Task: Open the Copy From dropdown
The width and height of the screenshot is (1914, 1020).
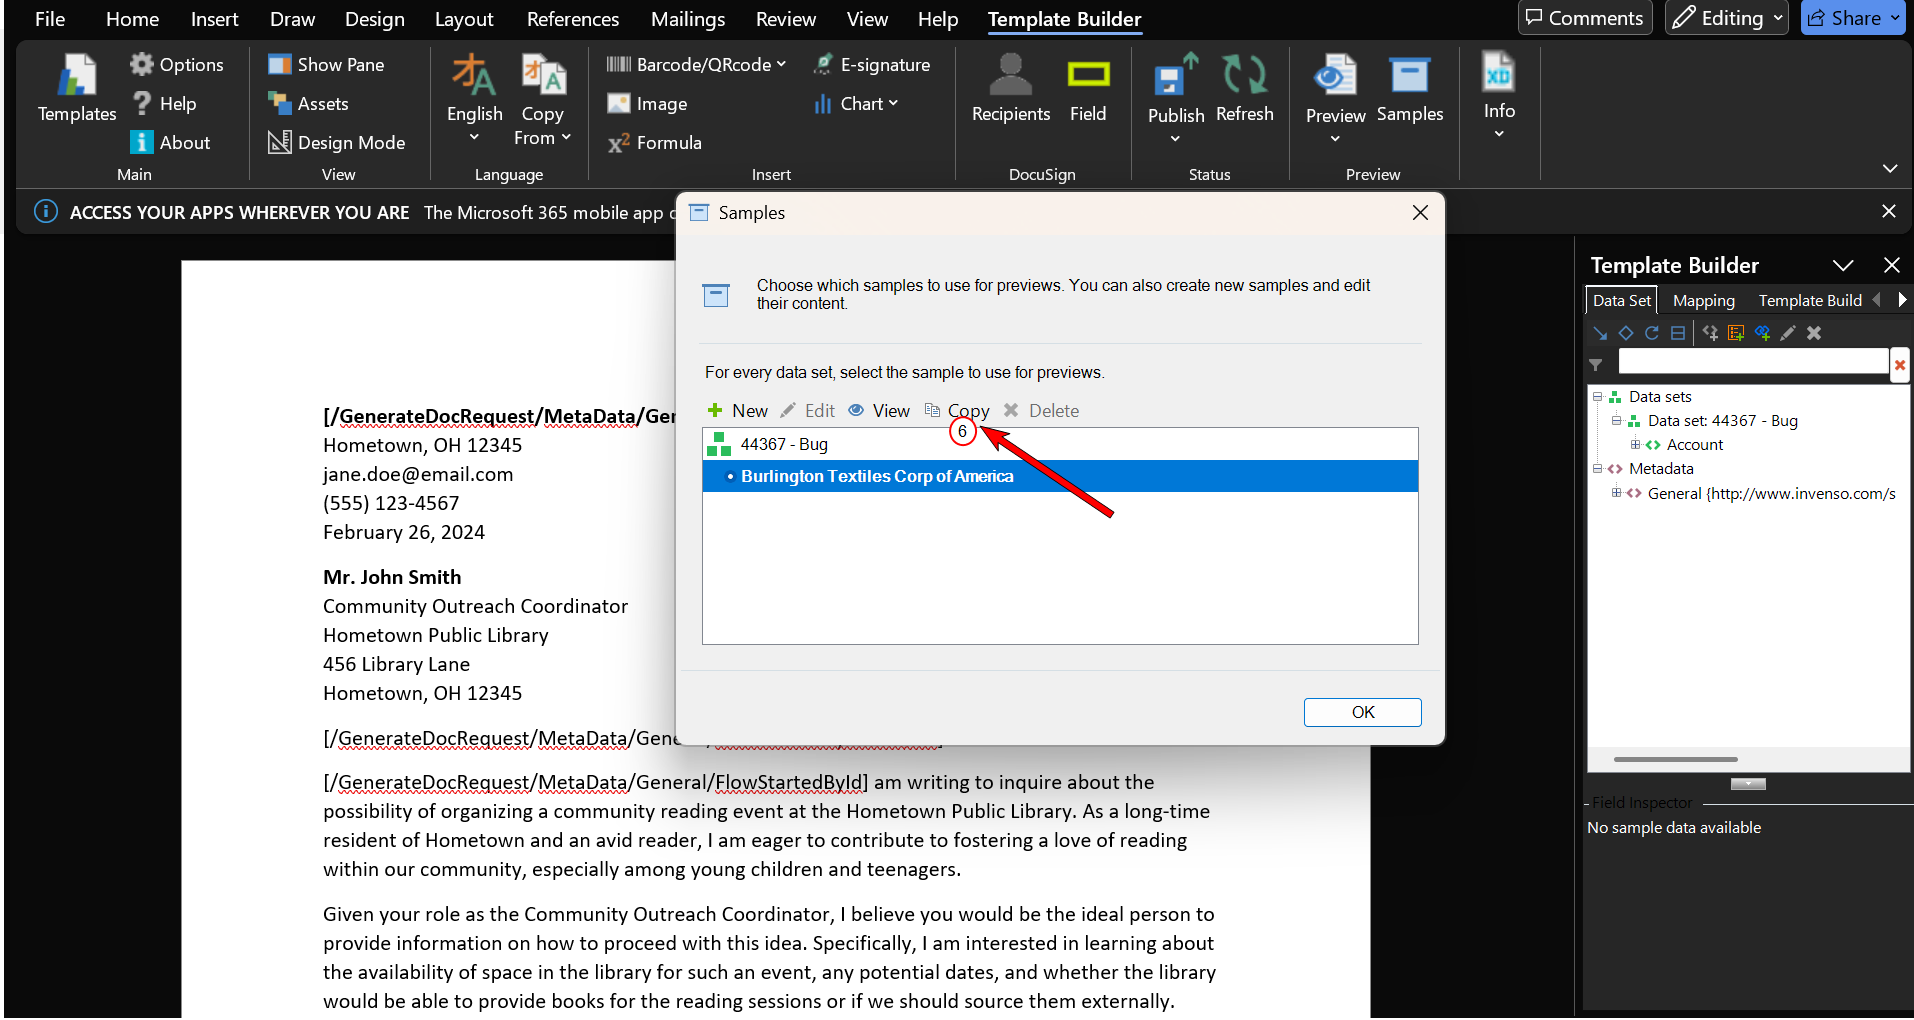Action: coord(542,100)
